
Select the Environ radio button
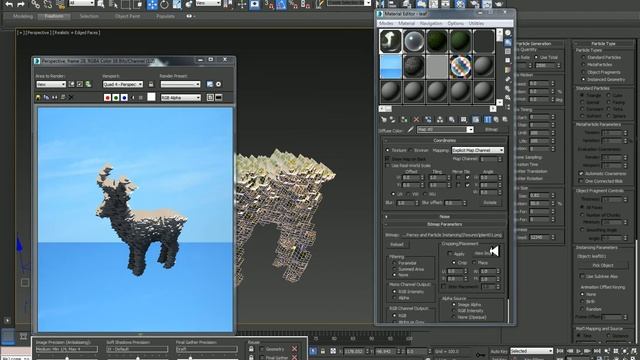411,151
